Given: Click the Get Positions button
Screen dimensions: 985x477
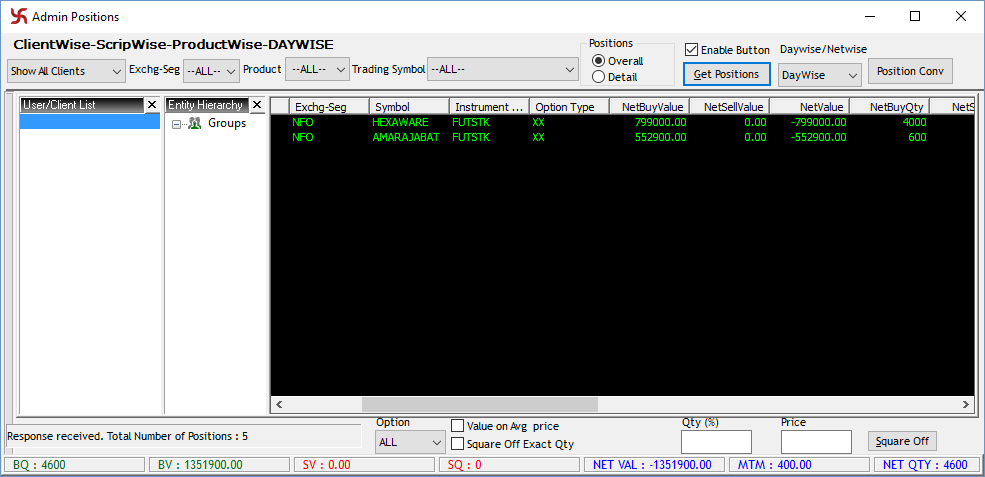Looking at the screenshot, I should pyautogui.click(x=727, y=74).
